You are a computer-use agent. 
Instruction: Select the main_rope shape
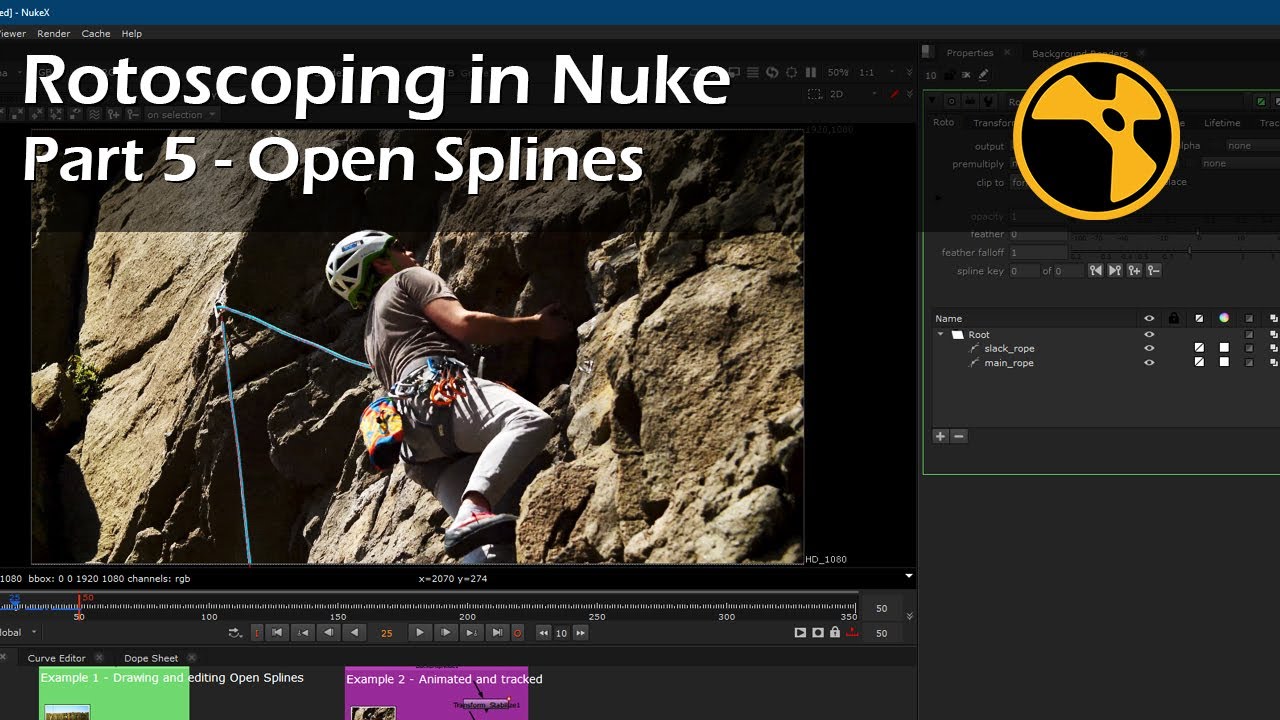tap(1009, 363)
